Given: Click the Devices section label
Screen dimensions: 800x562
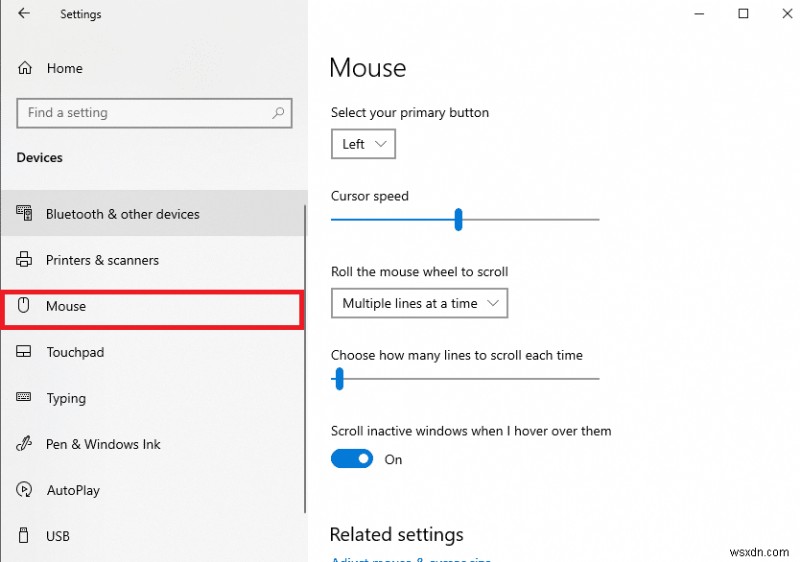Looking at the screenshot, I should (39, 157).
